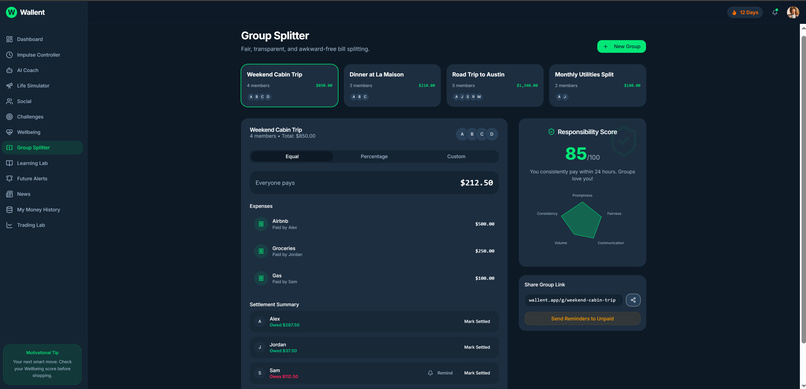
Task: Click the 85/100 score value
Action: [x=582, y=154]
